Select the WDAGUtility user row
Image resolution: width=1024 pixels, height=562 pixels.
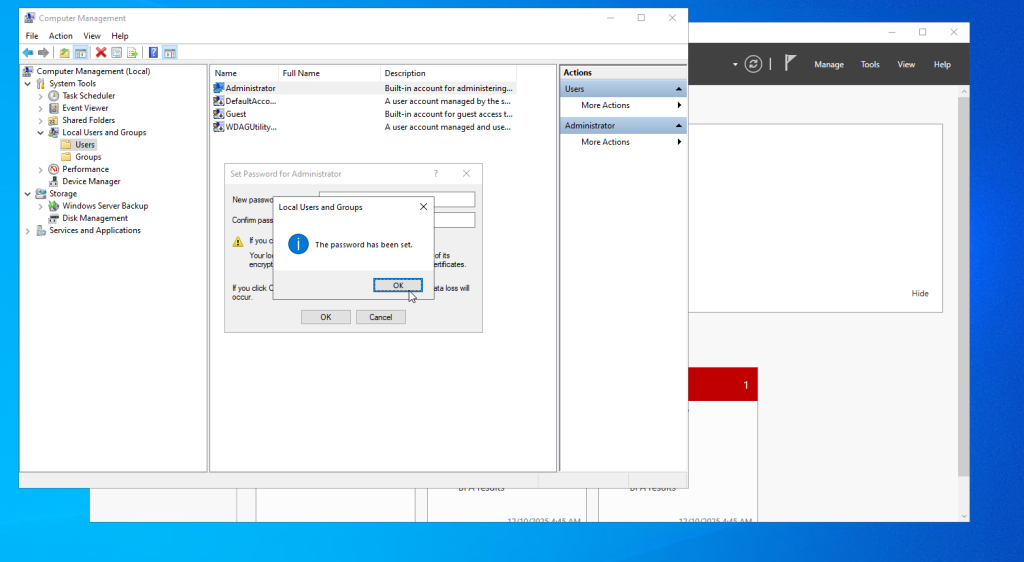point(363,127)
